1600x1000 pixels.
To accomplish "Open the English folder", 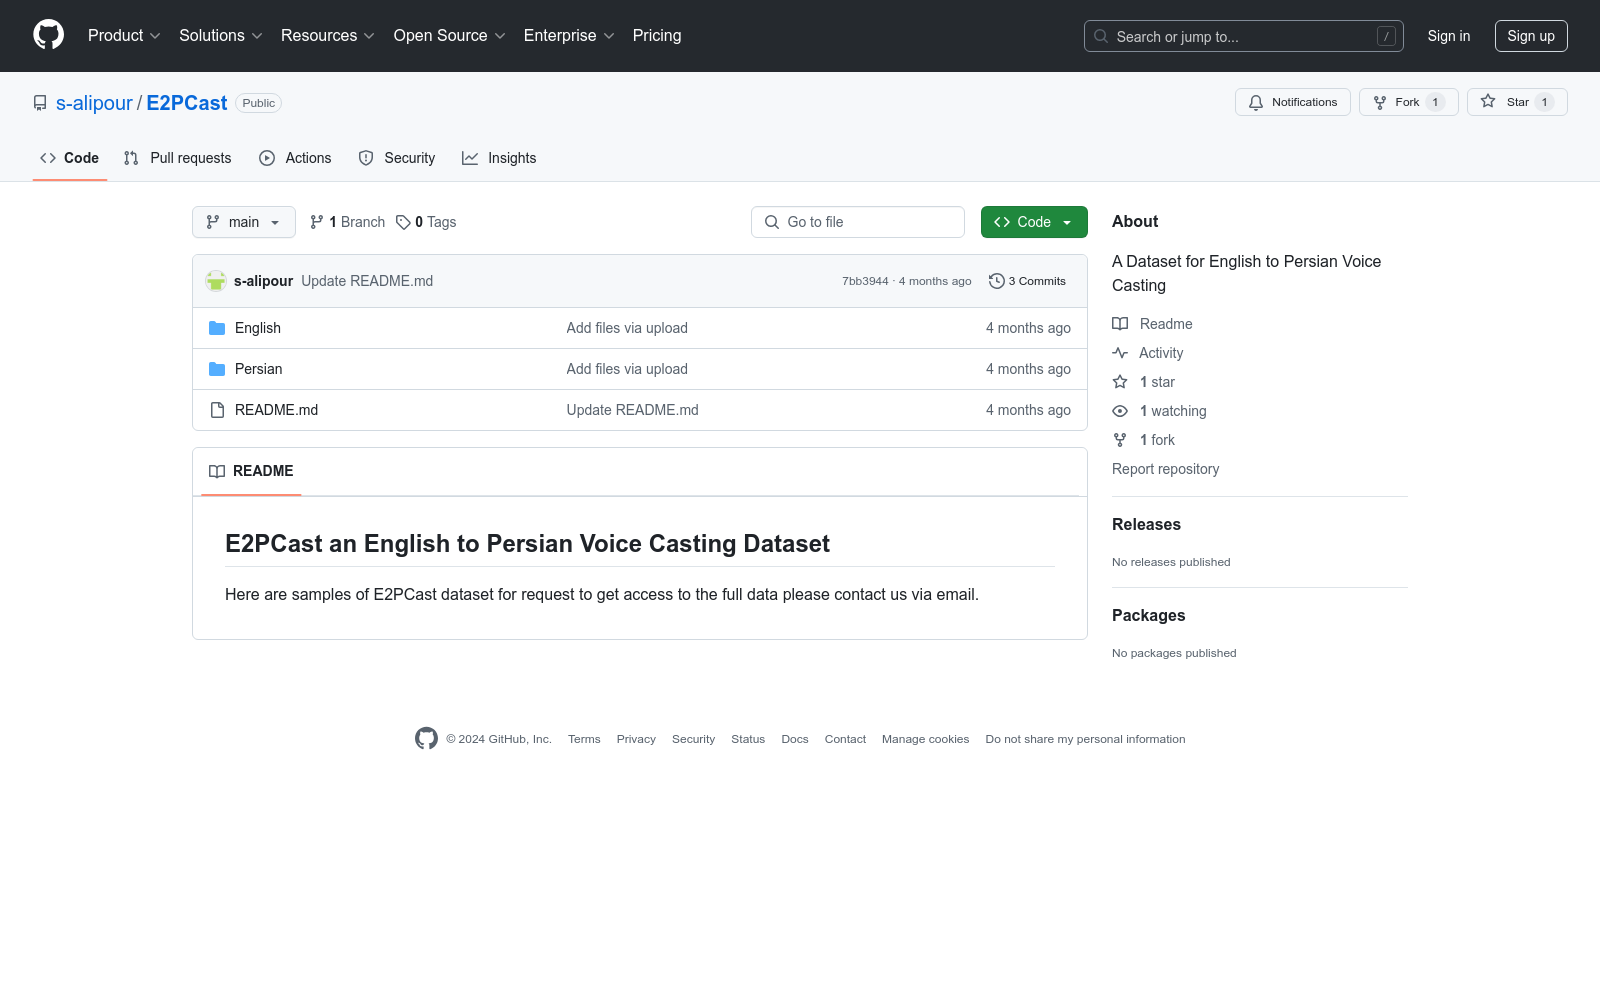I will coord(258,328).
